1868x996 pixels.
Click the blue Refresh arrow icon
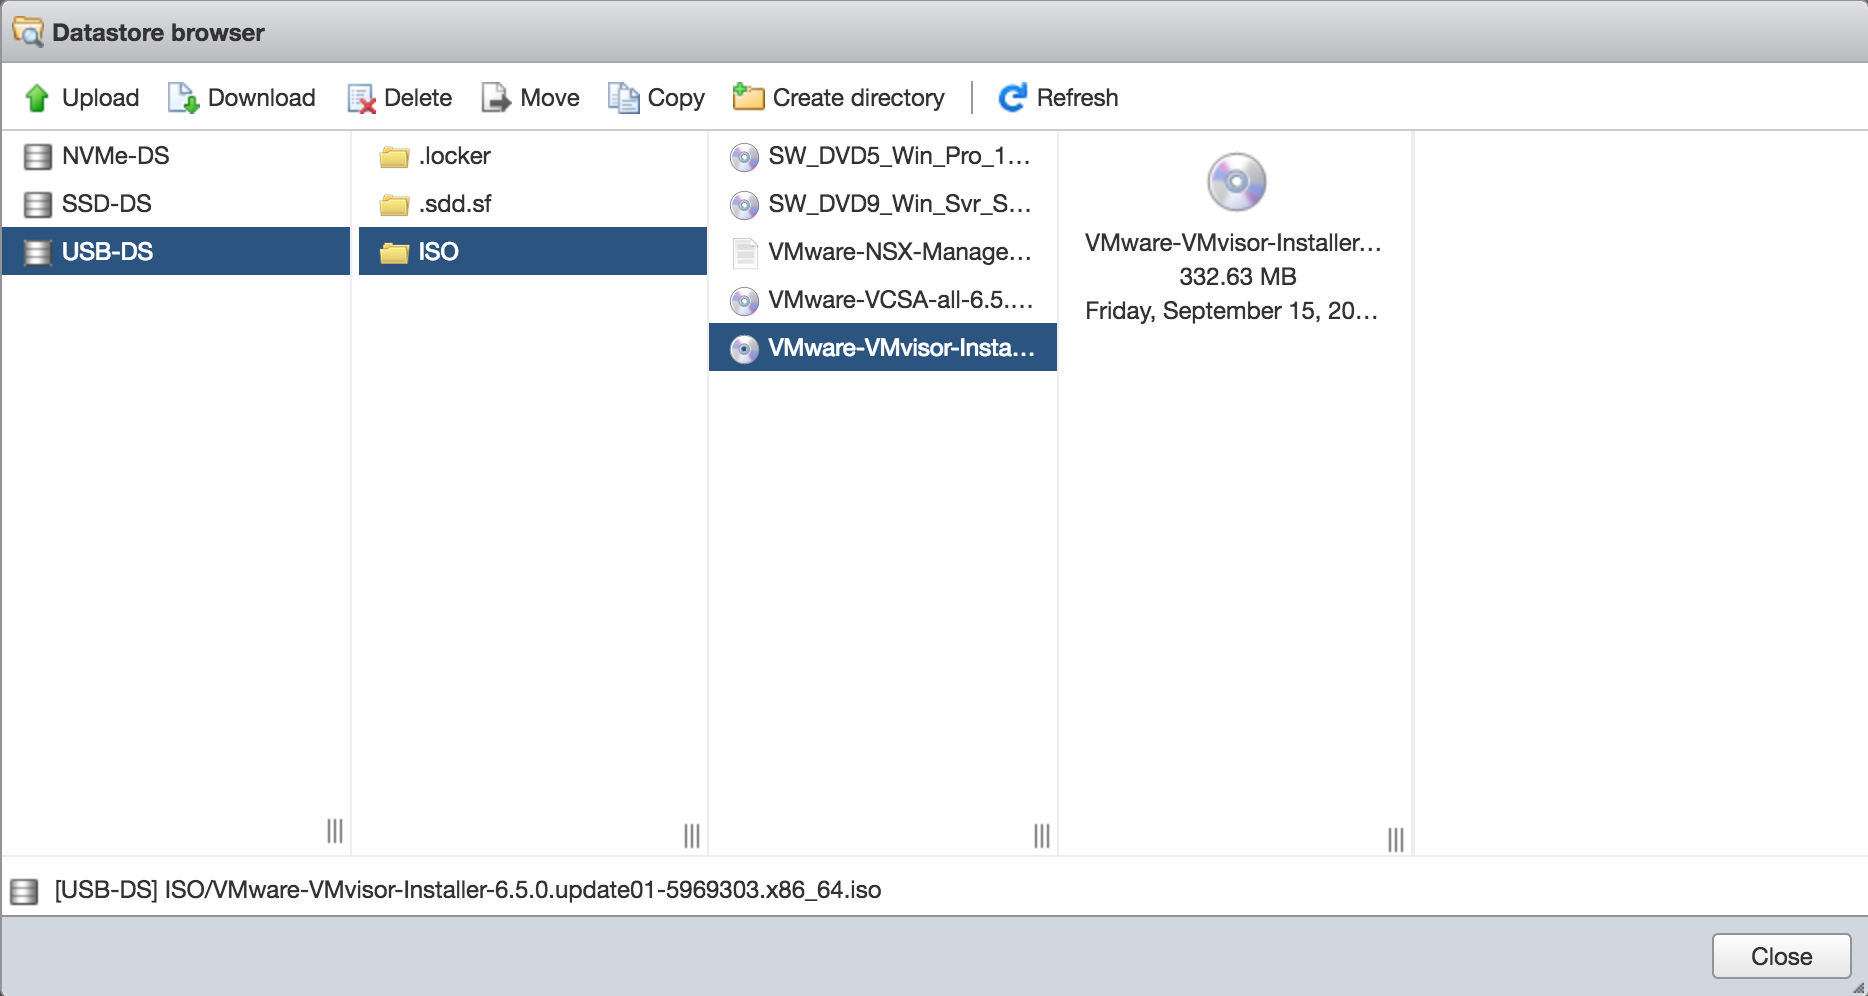pos(1013,97)
